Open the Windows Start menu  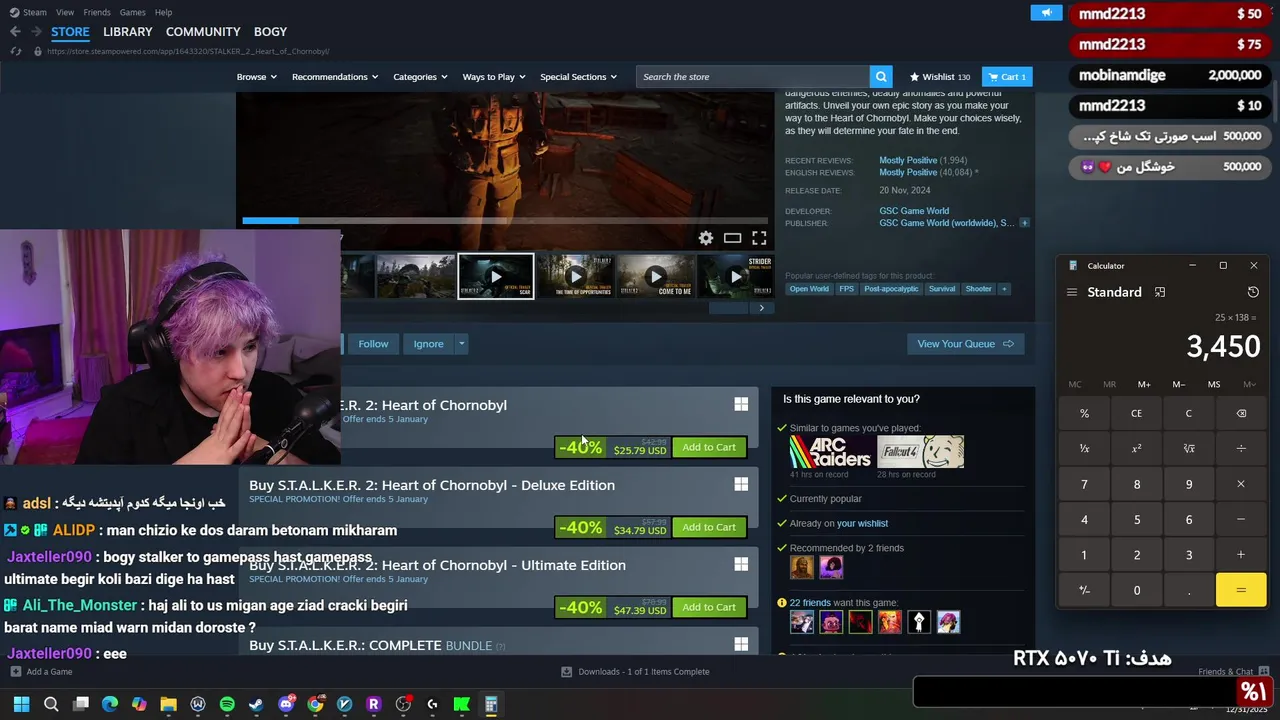[x=21, y=705]
